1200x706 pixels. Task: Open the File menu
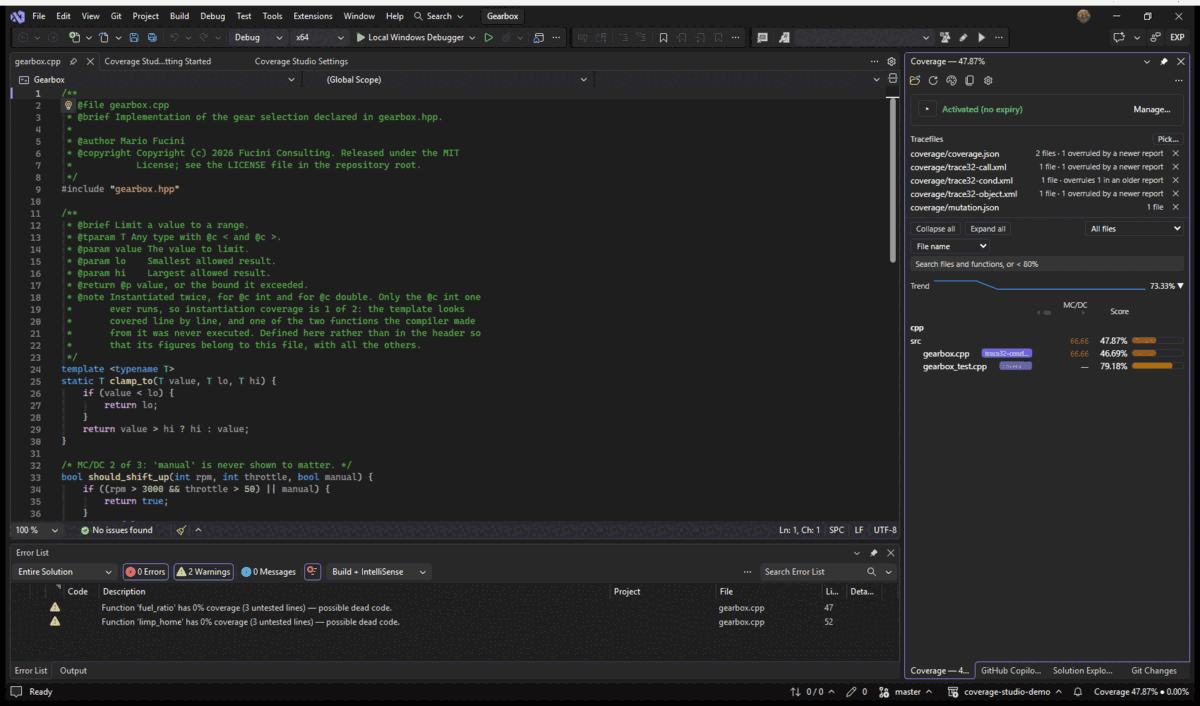(38, 16)
